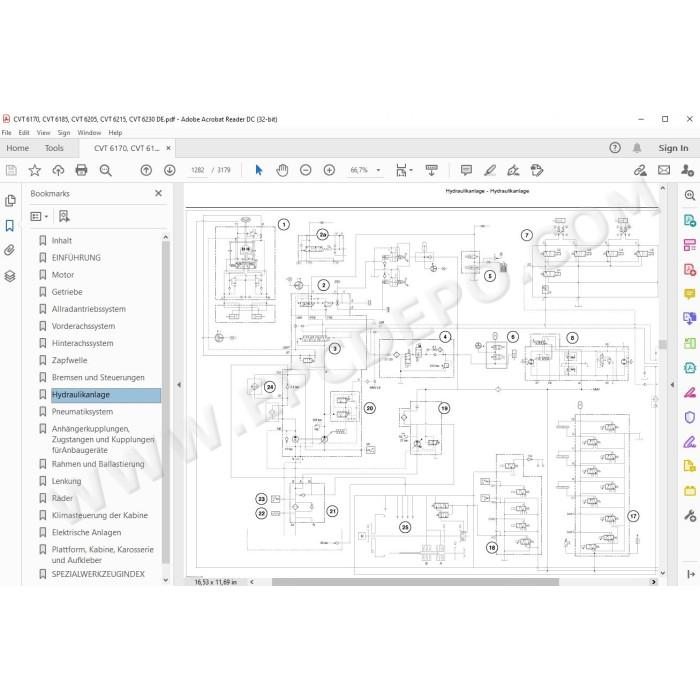Collapse the left navigation pane arrow
Viewport: 700px width, 700px height.
(179, 384)
